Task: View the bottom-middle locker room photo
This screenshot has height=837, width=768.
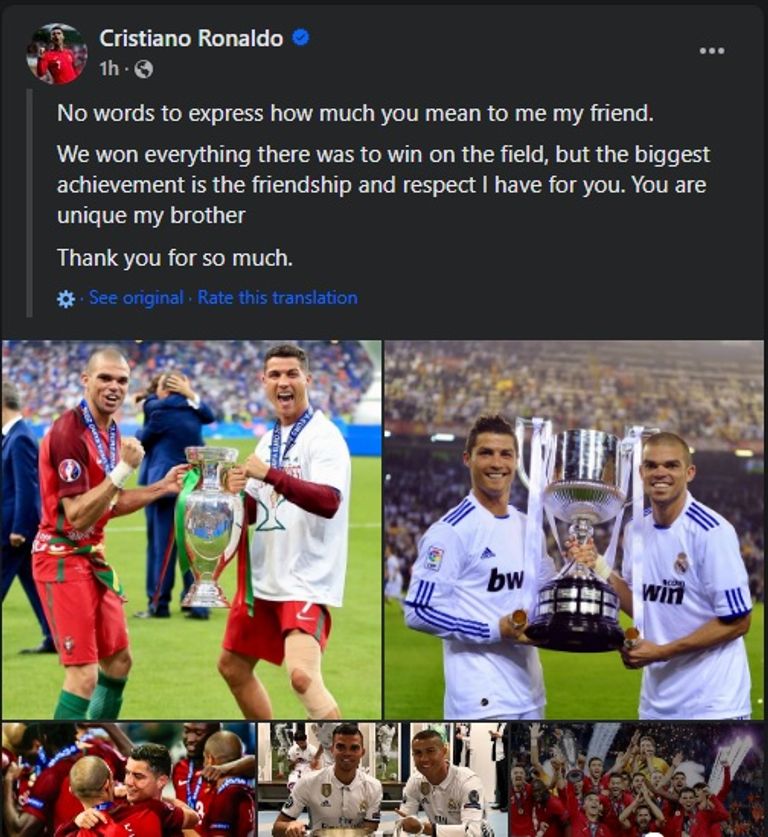Action: [381, 779]
